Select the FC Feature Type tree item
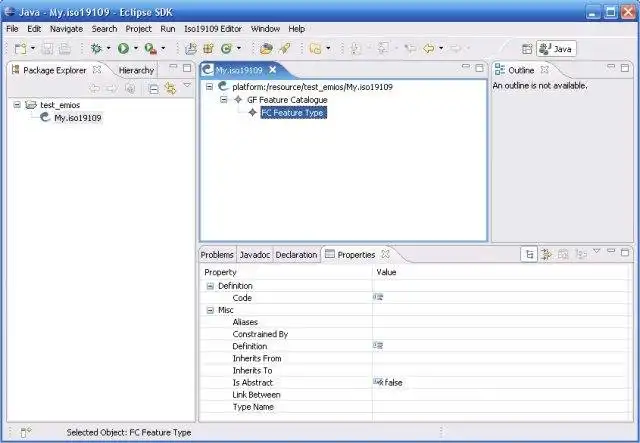 pos(293,113)
